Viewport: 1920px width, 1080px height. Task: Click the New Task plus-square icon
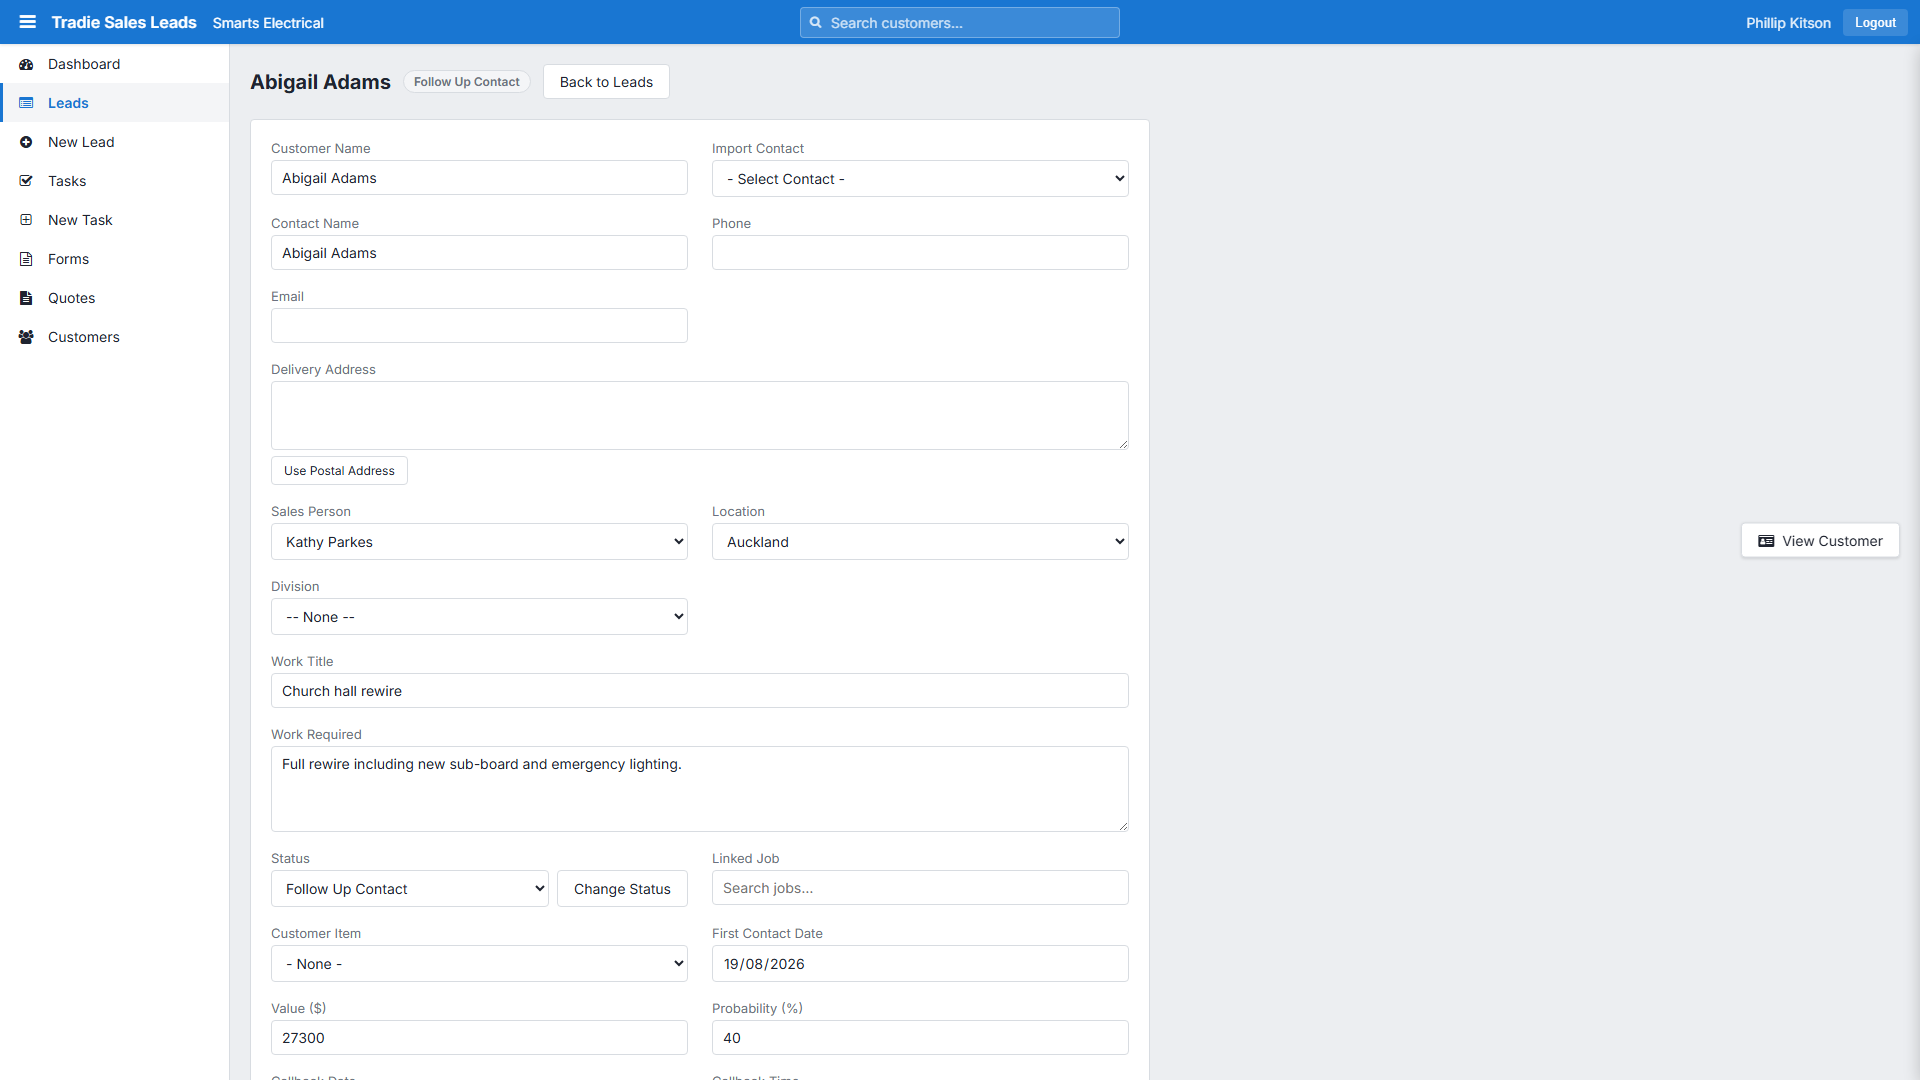tap(26, 220)
